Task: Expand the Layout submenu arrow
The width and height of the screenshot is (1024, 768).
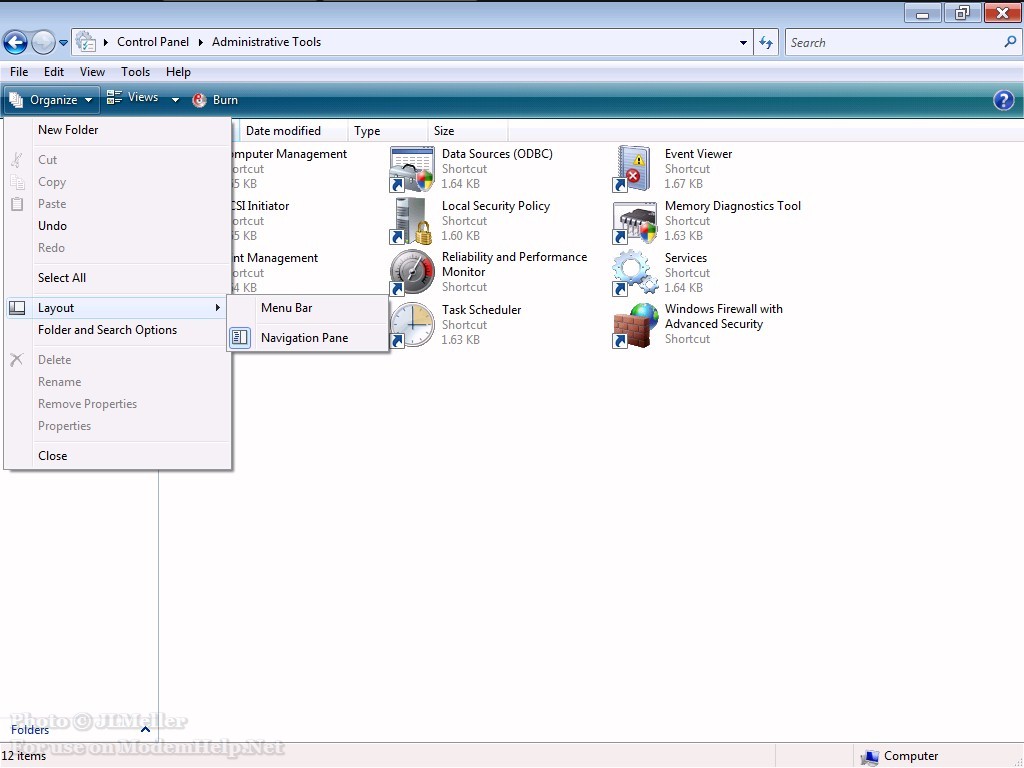Action: pyautogui.click(x=217, y=308)
